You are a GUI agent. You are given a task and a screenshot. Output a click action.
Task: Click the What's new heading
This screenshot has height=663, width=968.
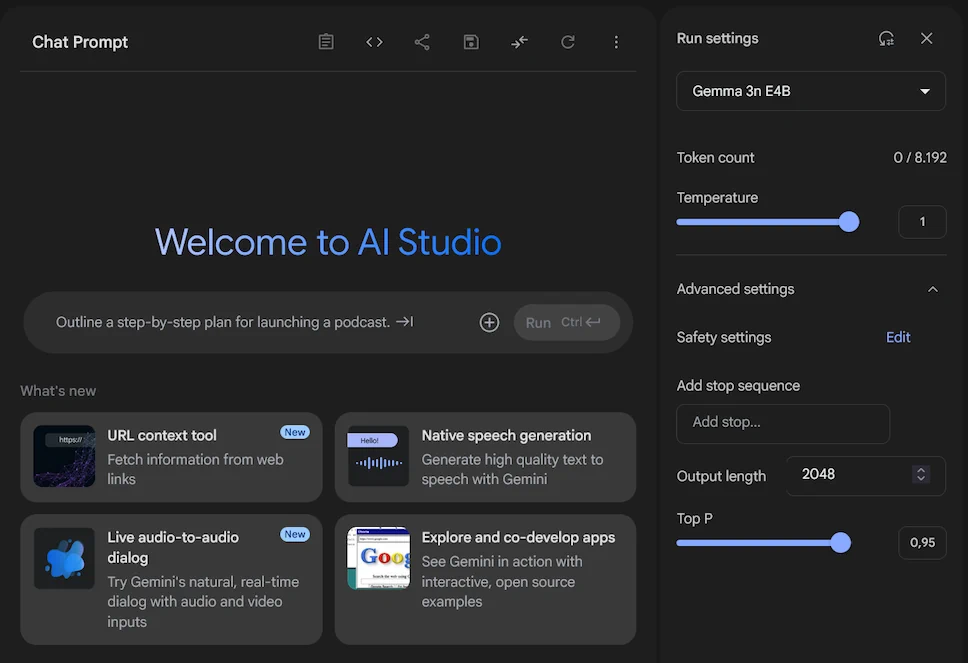pyautogui.click(x=58, y=391)
